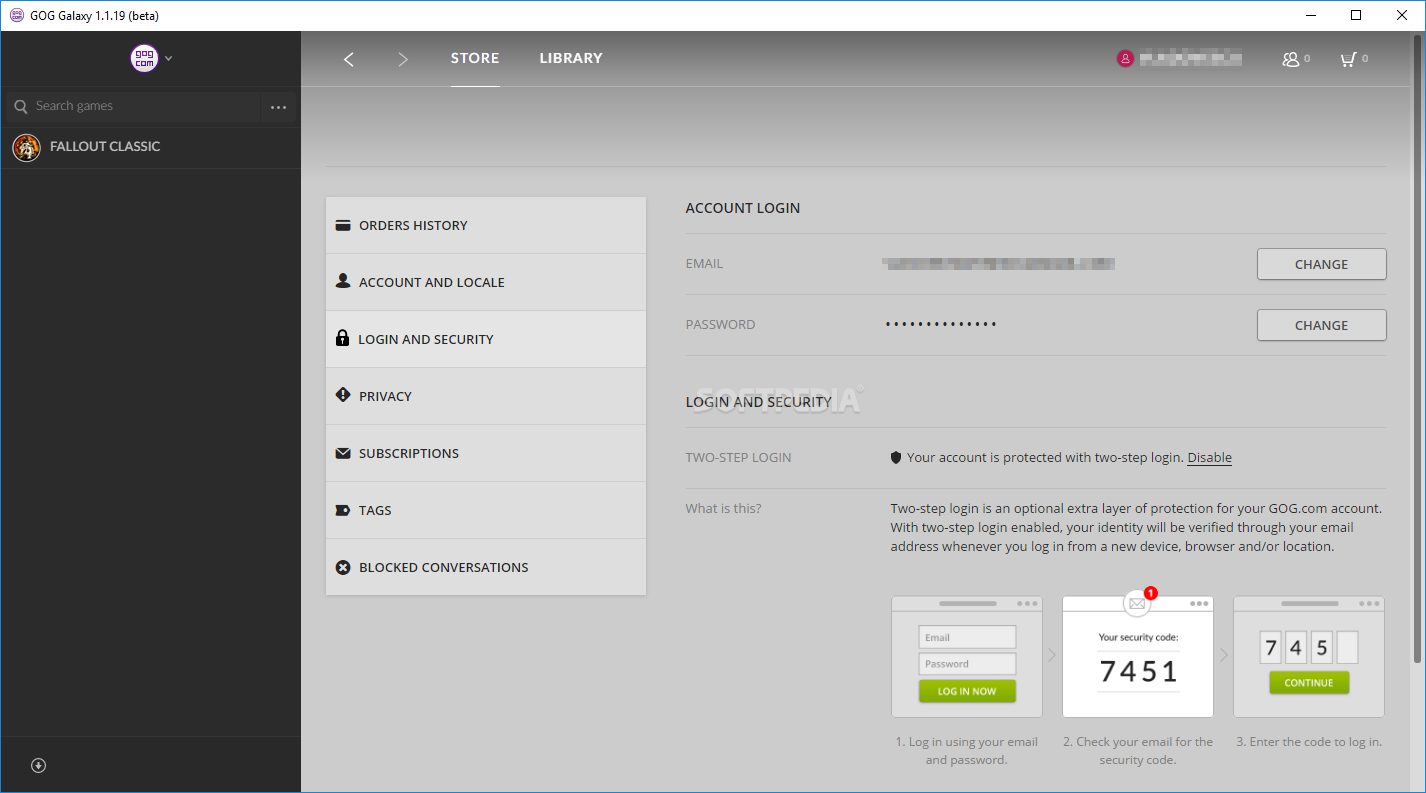
Task: Select FALLOUT CLASSIC in the sidebar
Action: pos(150,147)
